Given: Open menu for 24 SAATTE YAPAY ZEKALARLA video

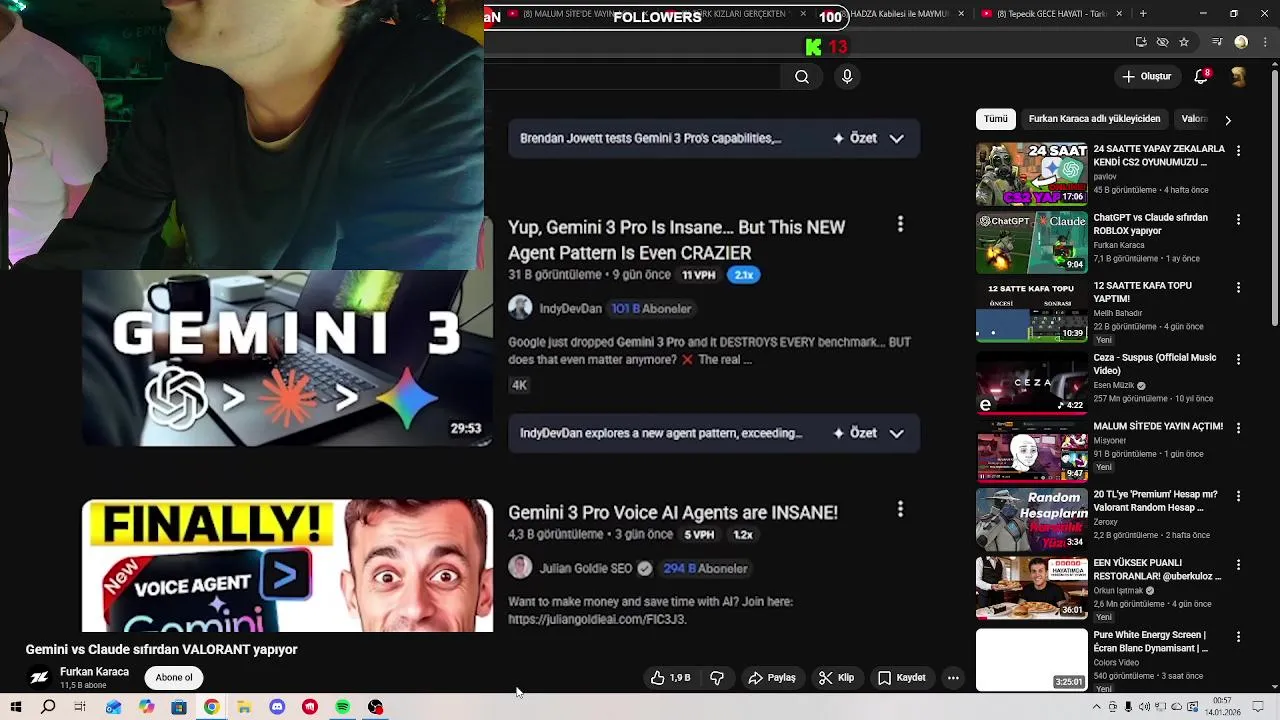Looking at the screenshot, I should (x=1239, y=151).
